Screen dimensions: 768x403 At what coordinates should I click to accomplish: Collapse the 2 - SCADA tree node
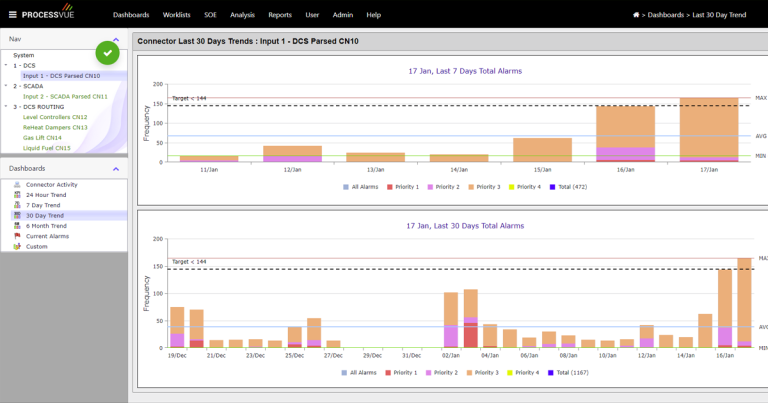(6, 86)
